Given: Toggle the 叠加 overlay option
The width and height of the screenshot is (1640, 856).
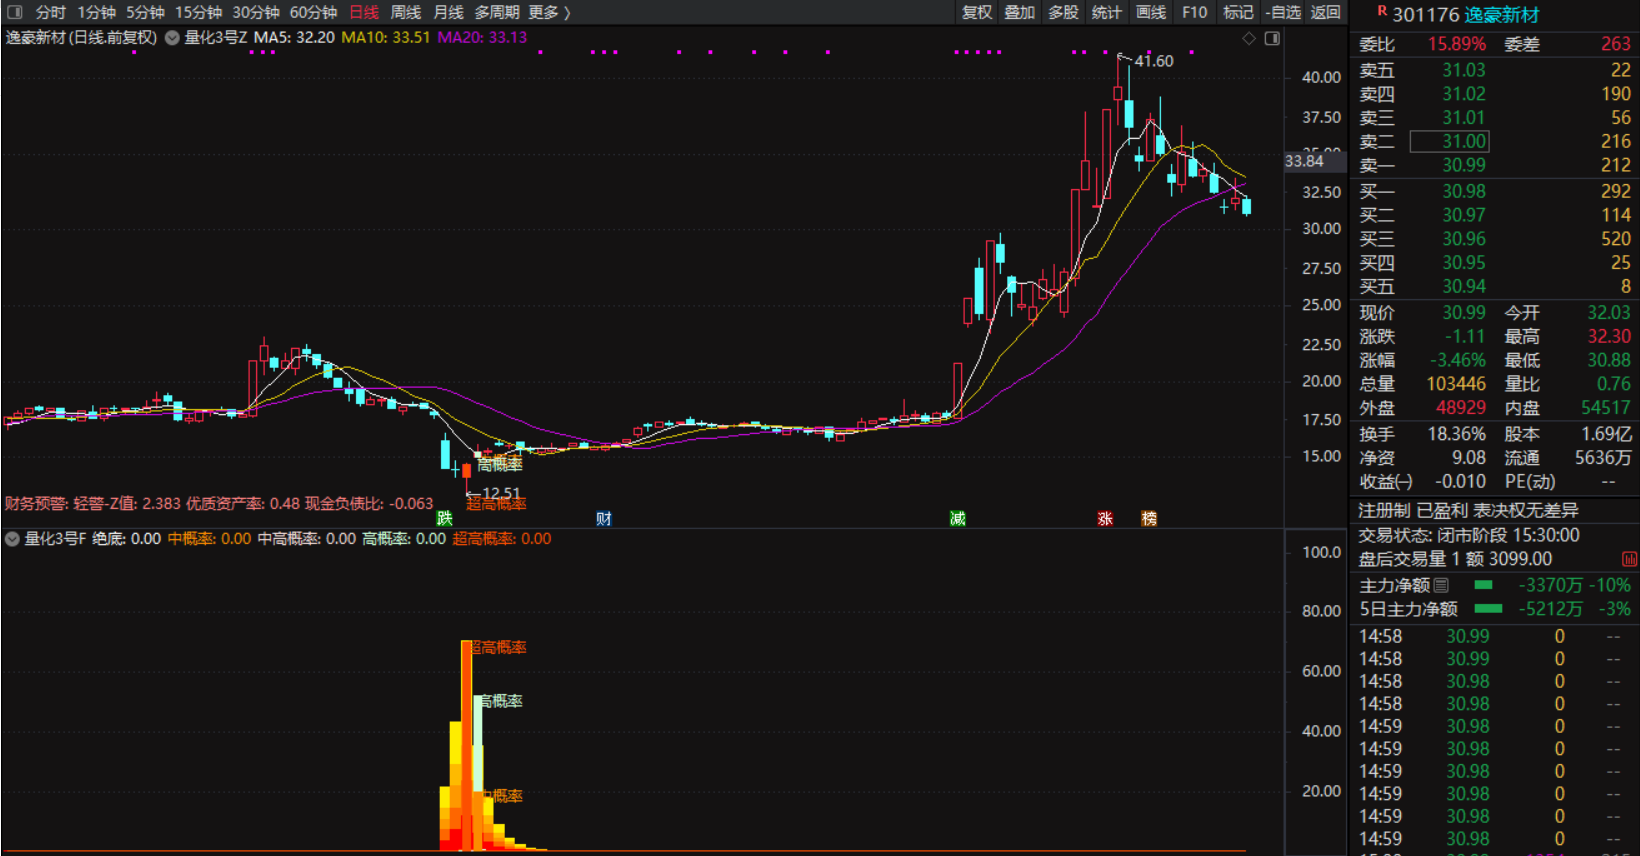Looking at the screenshot, I should click(x=1020, y=12).
